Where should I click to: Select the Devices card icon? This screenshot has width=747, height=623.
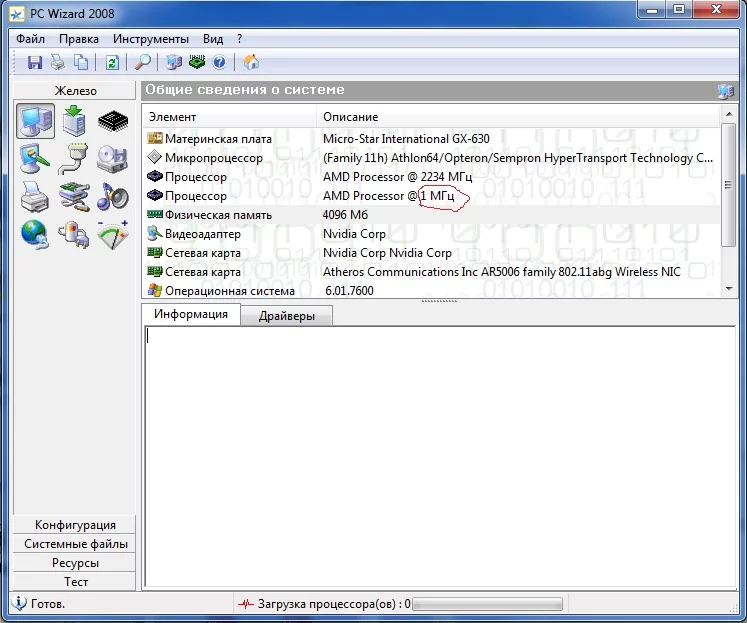(74, 197)
